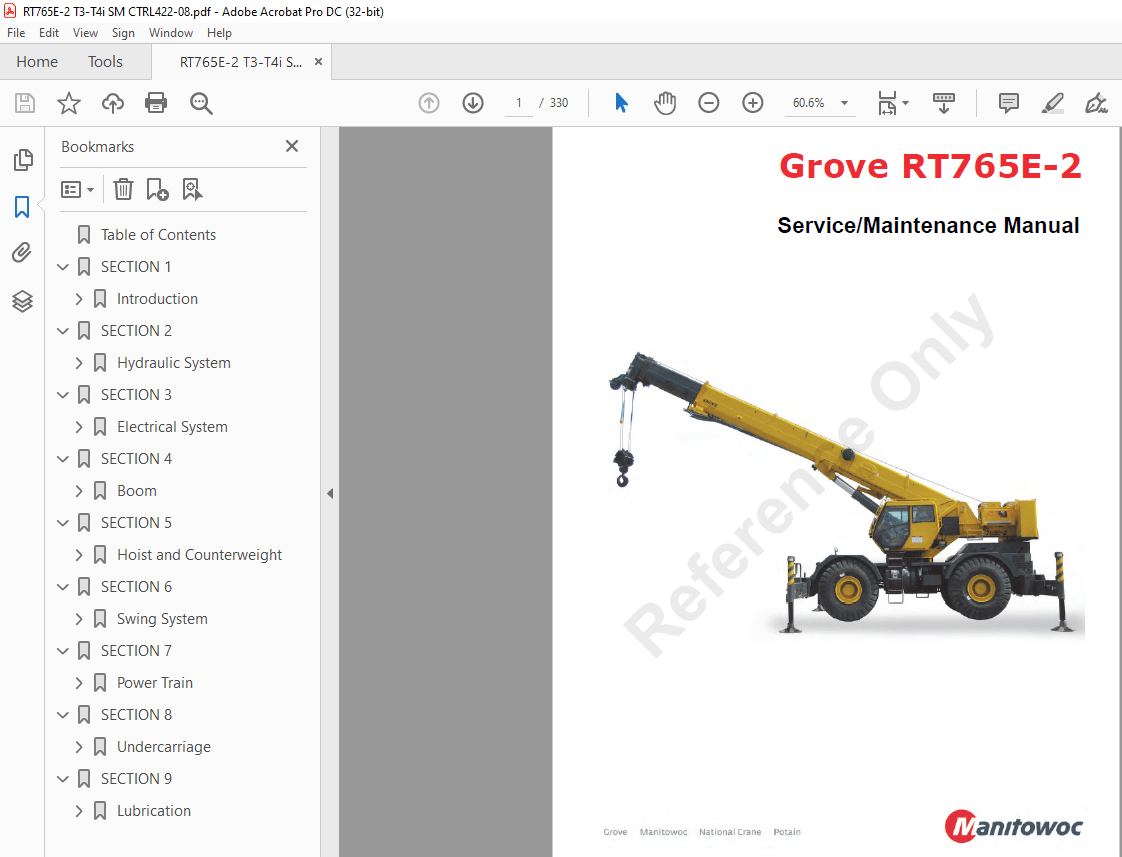Show the Layers panel

[x=23, y=301]
